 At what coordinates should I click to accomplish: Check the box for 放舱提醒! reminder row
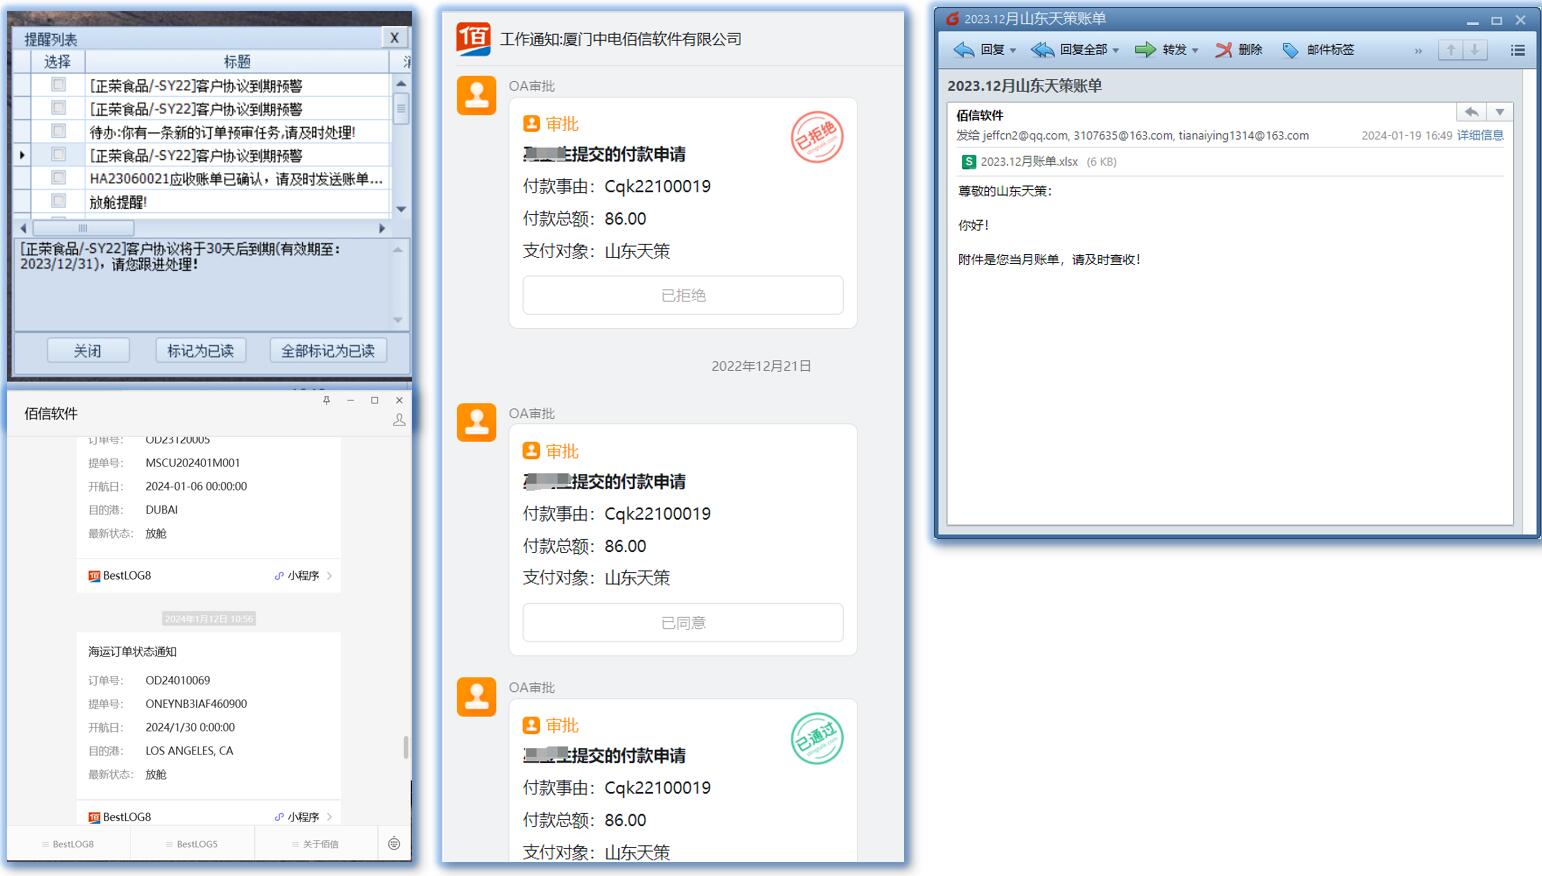(x=58, y=201)
